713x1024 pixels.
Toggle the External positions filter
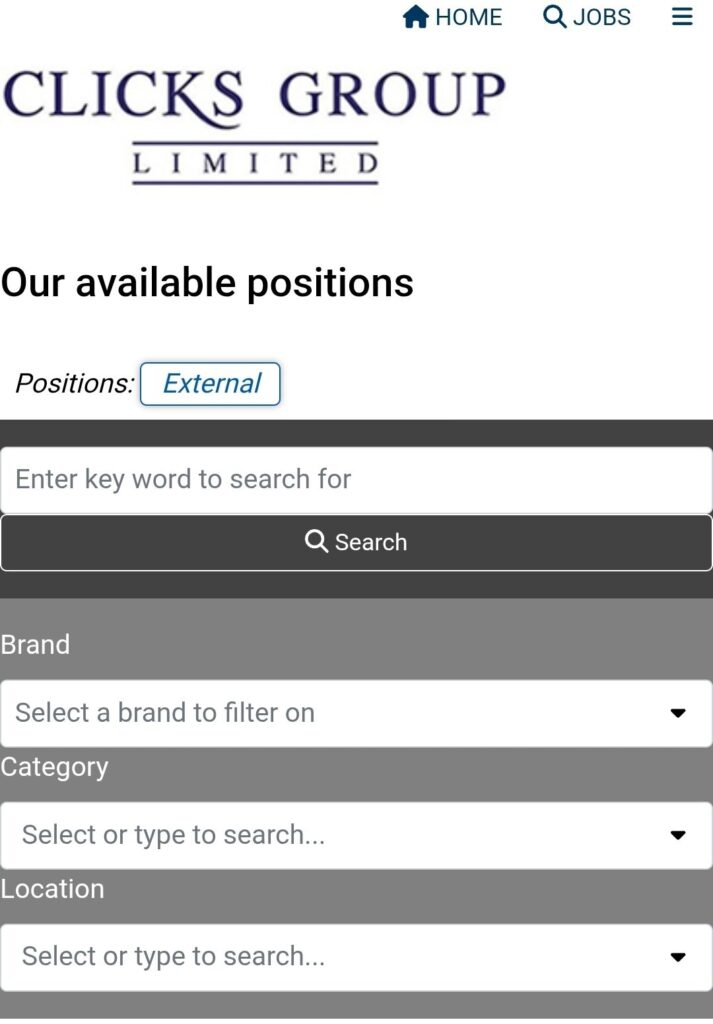point(210,384)
